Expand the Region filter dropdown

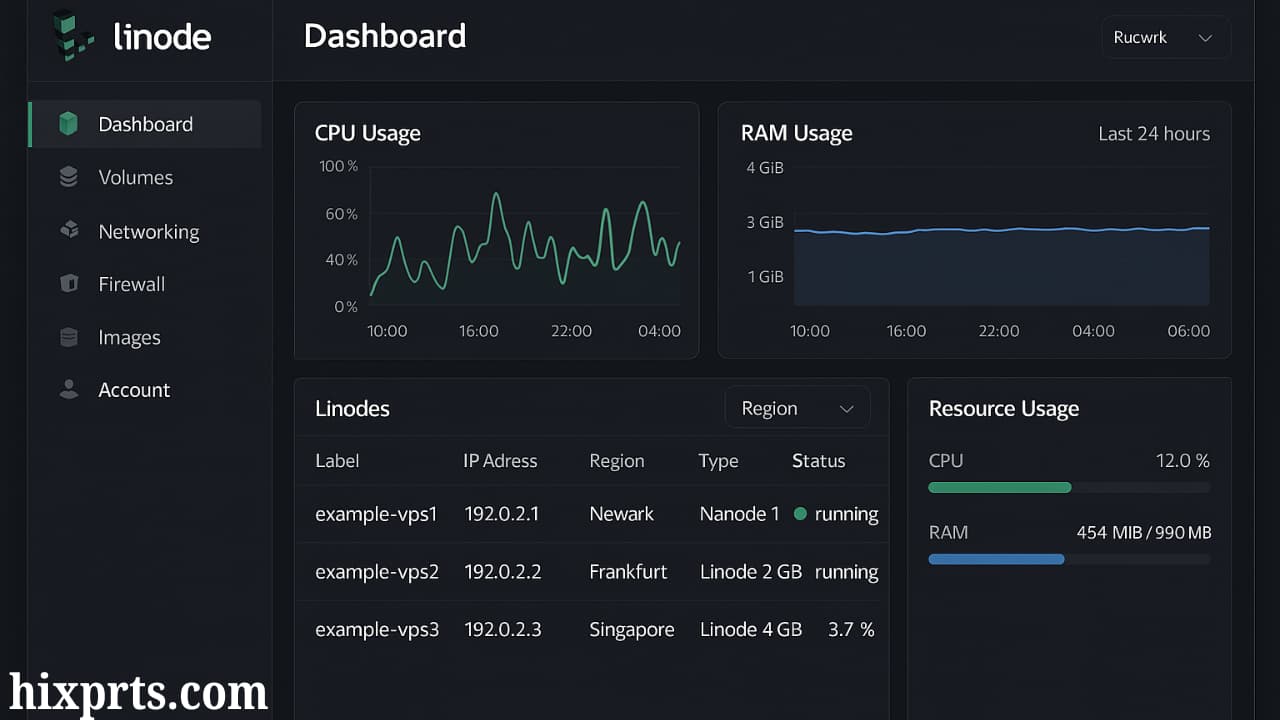[797, 408]
